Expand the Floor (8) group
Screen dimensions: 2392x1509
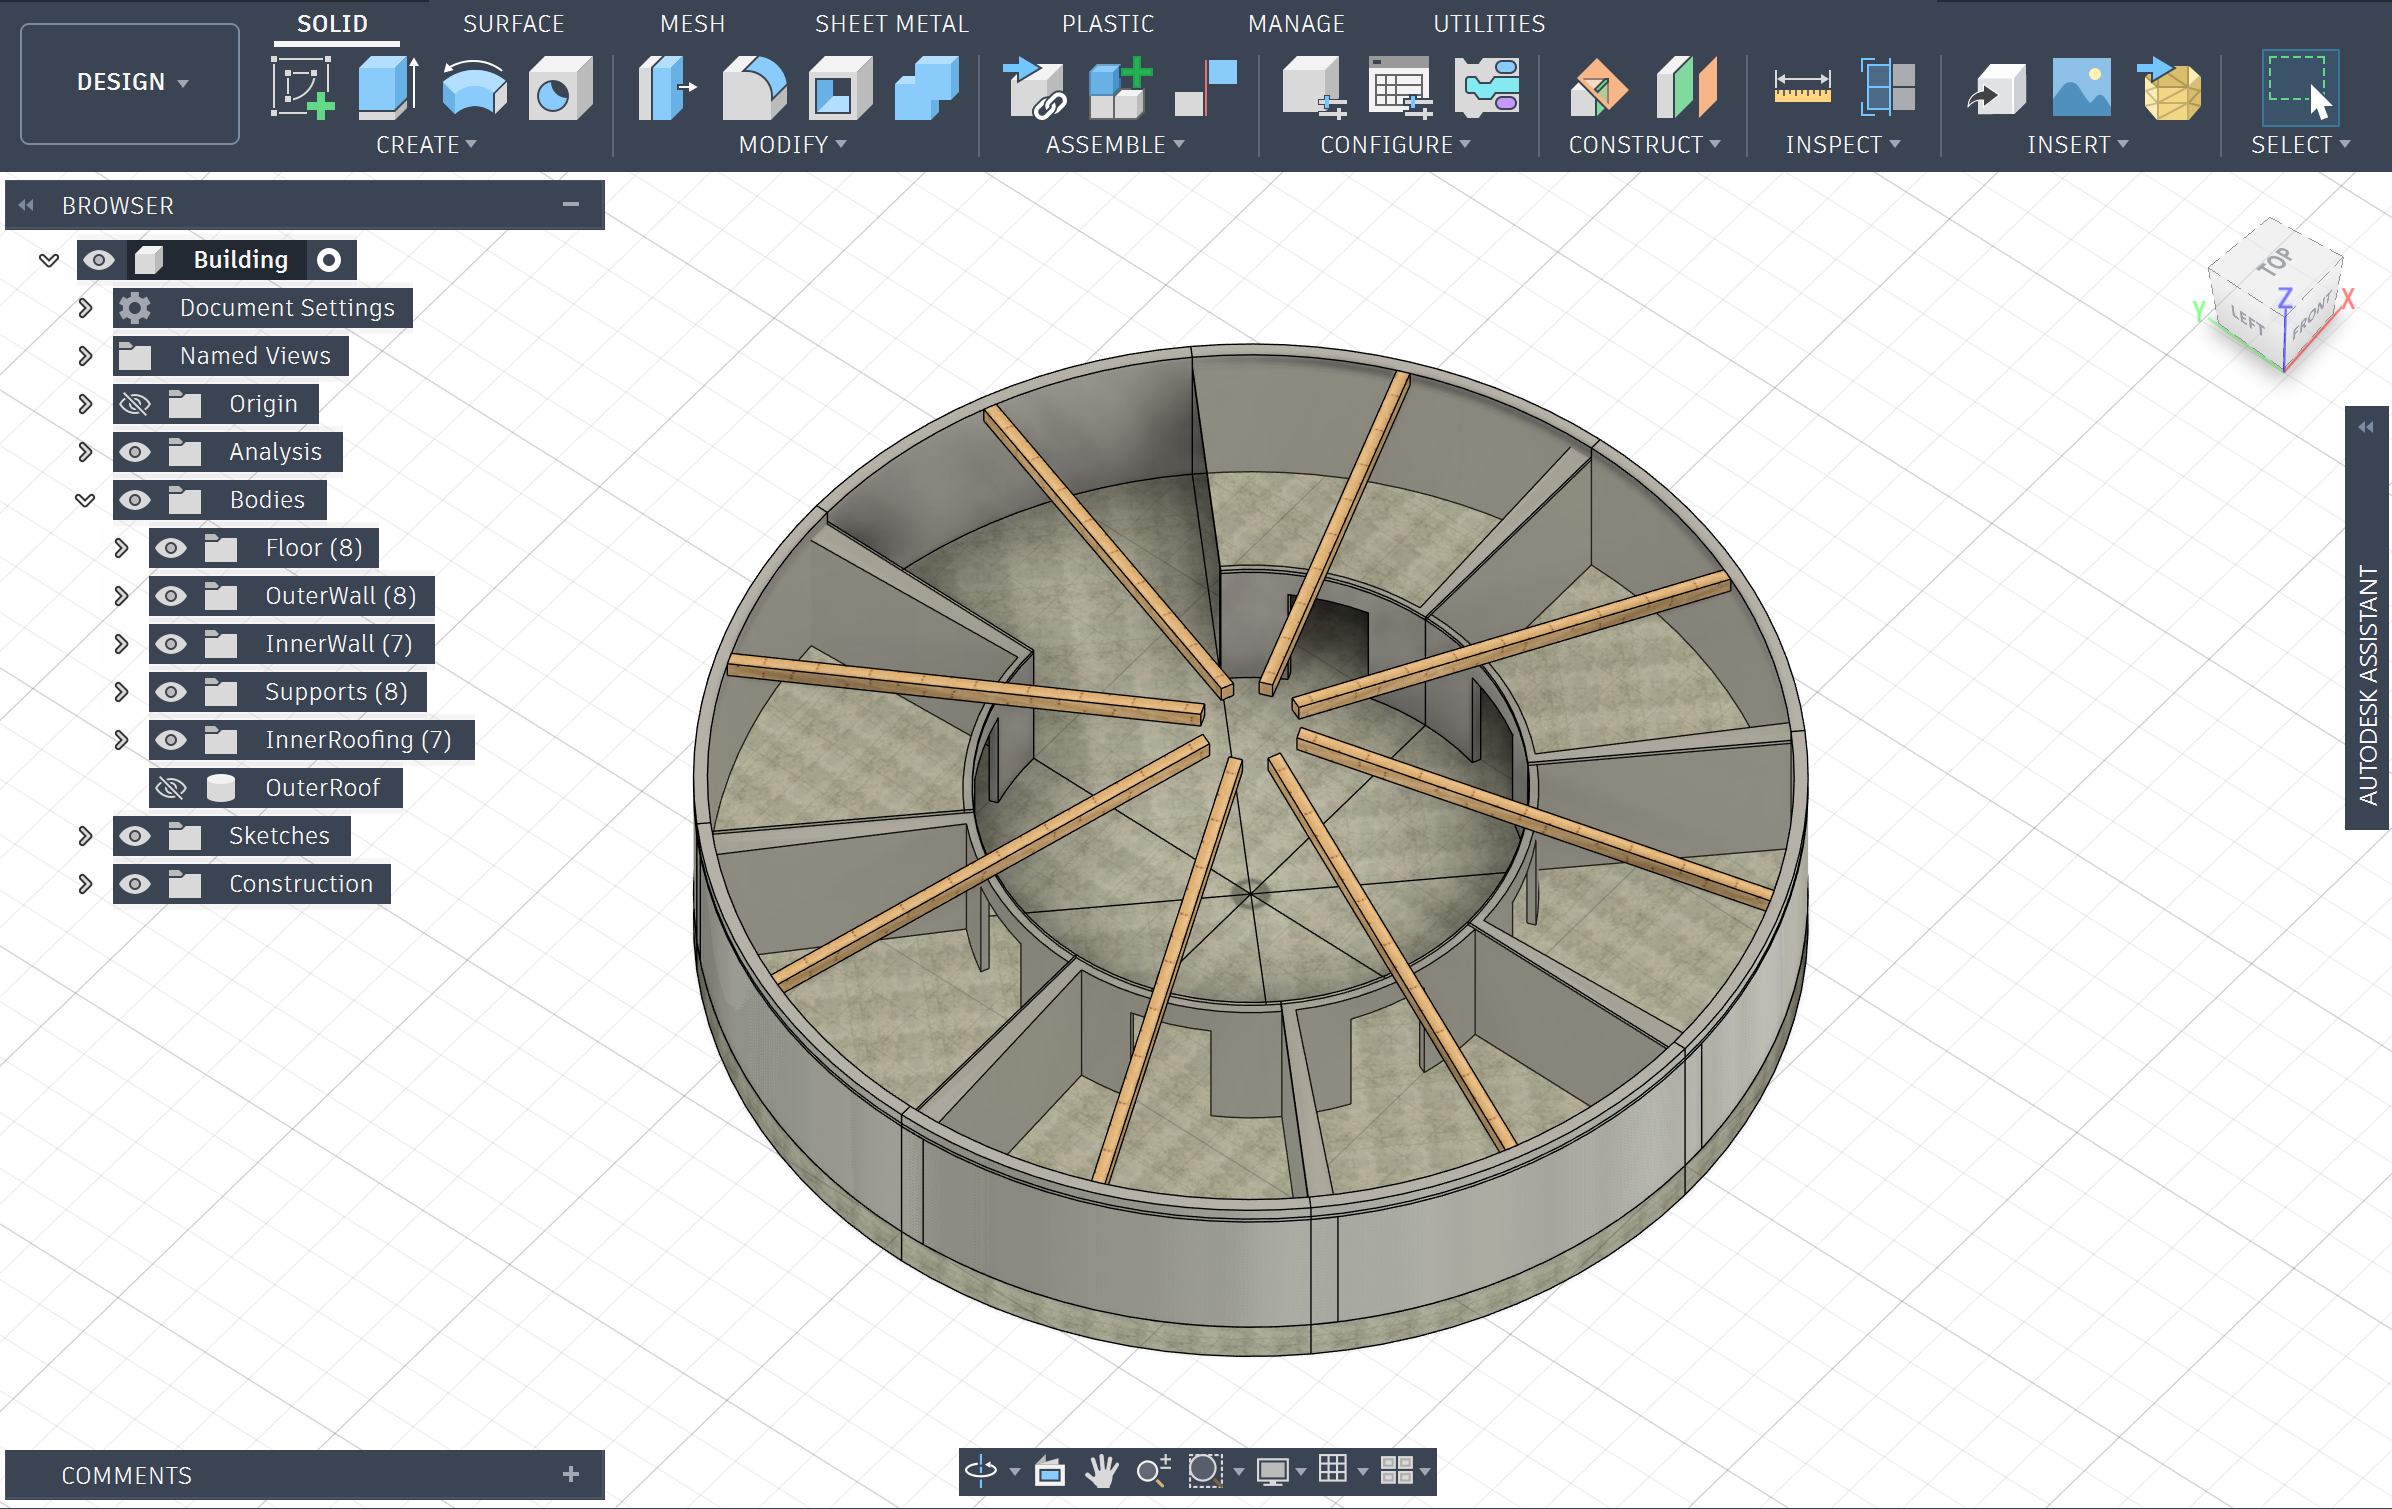pos(121,548)
